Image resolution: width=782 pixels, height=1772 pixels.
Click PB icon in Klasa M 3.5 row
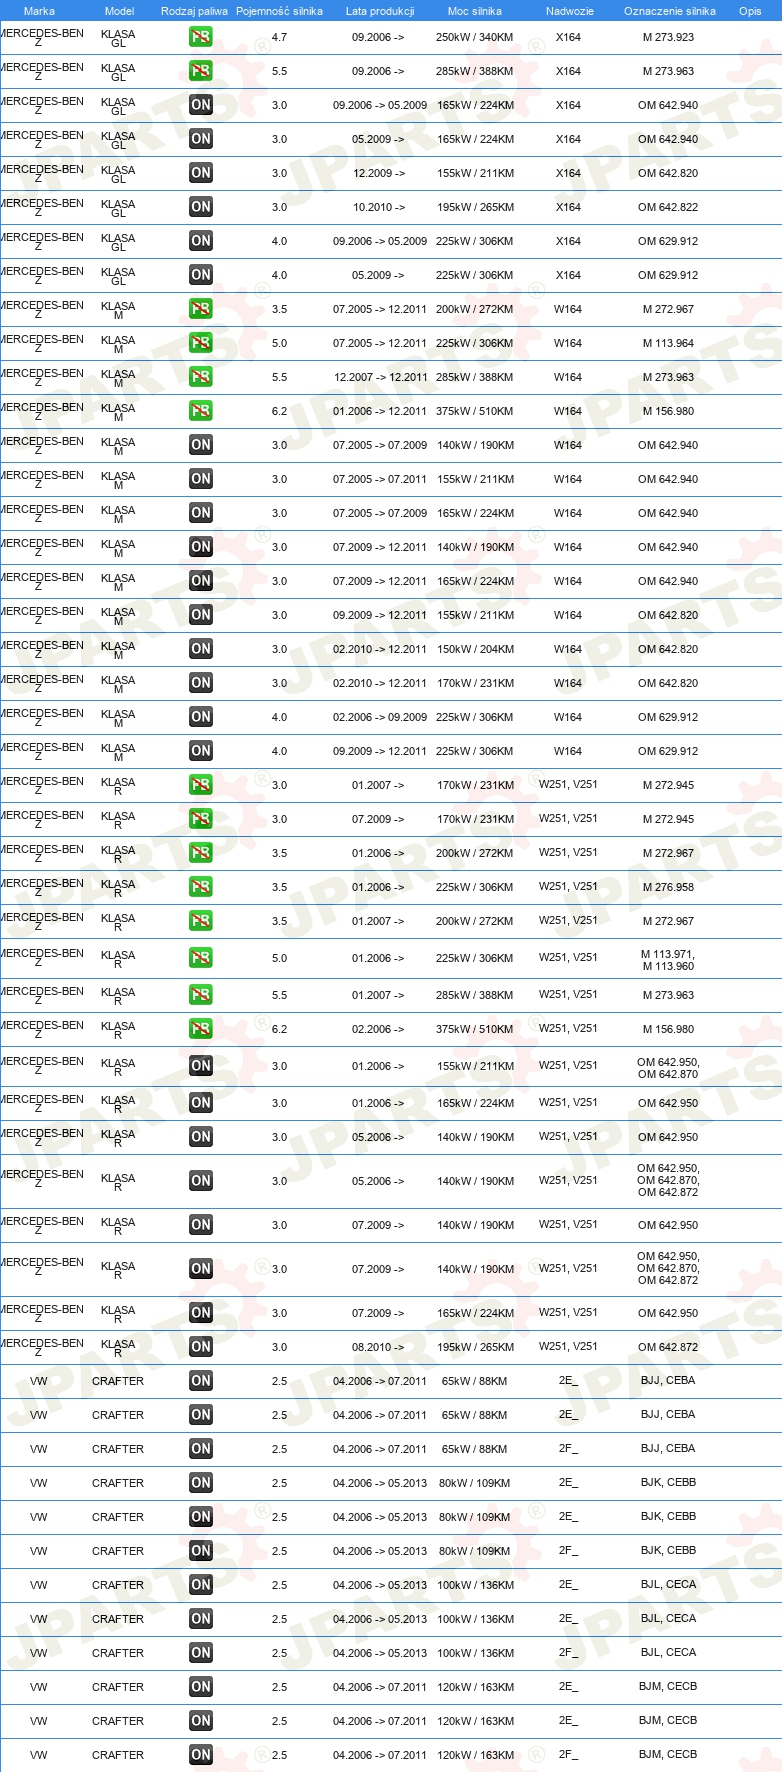point(201,309)
